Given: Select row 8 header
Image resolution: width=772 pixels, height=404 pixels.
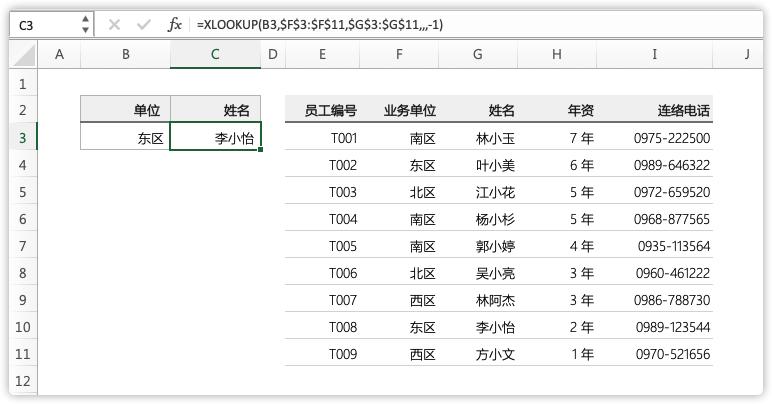Looking at the screenshot, I should pos(23,273).
